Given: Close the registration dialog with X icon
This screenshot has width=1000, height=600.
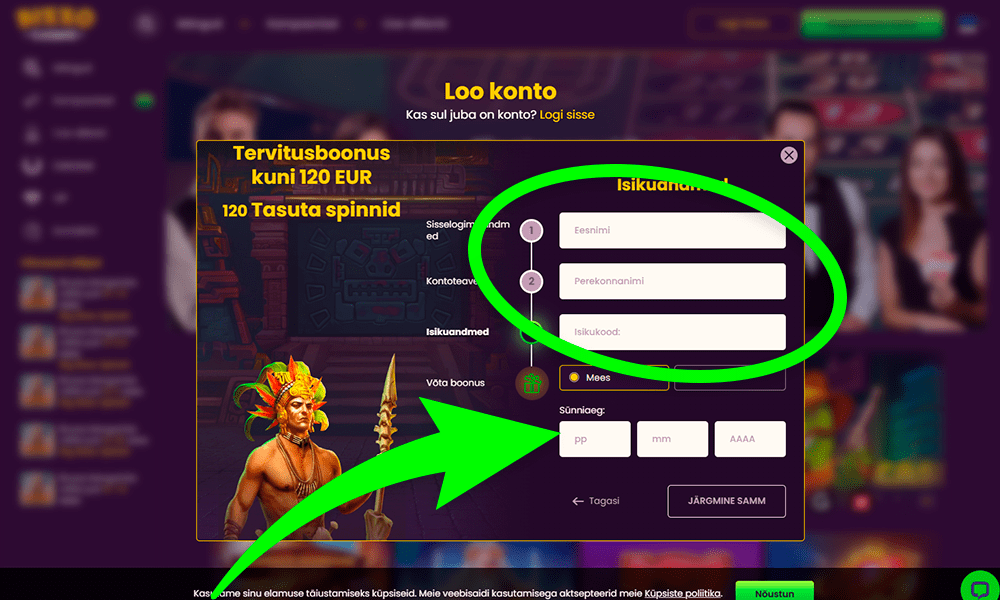Looking at the screenshot, I should (x=788, y=155).
